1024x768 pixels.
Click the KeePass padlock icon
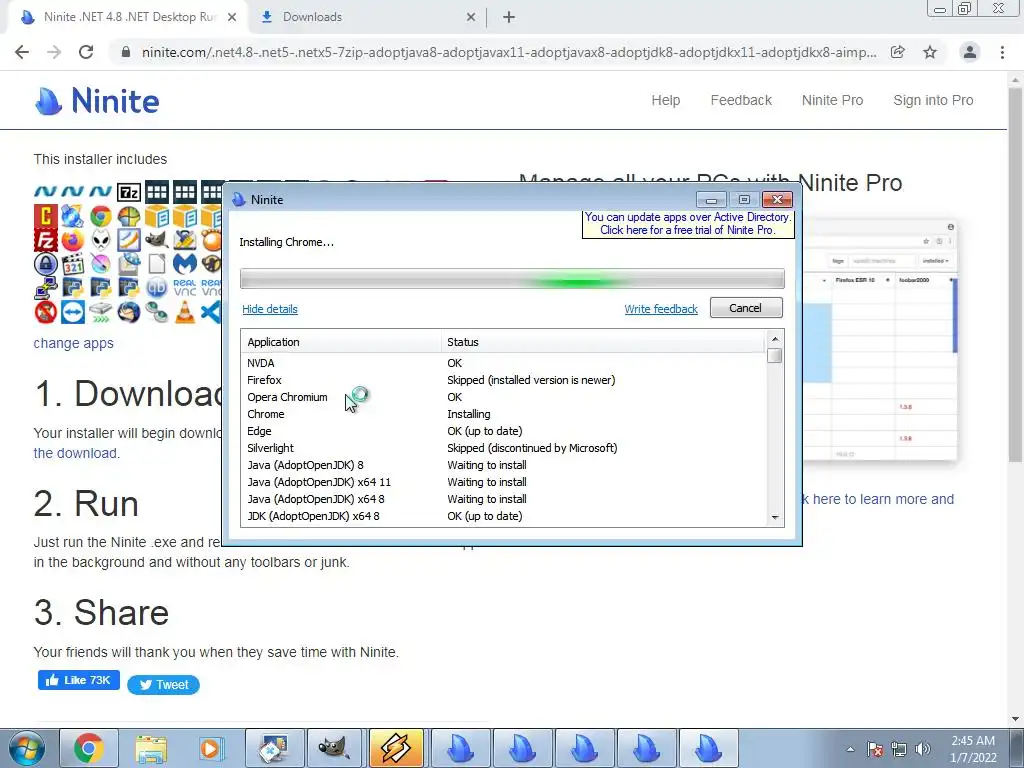click(45, 264)
